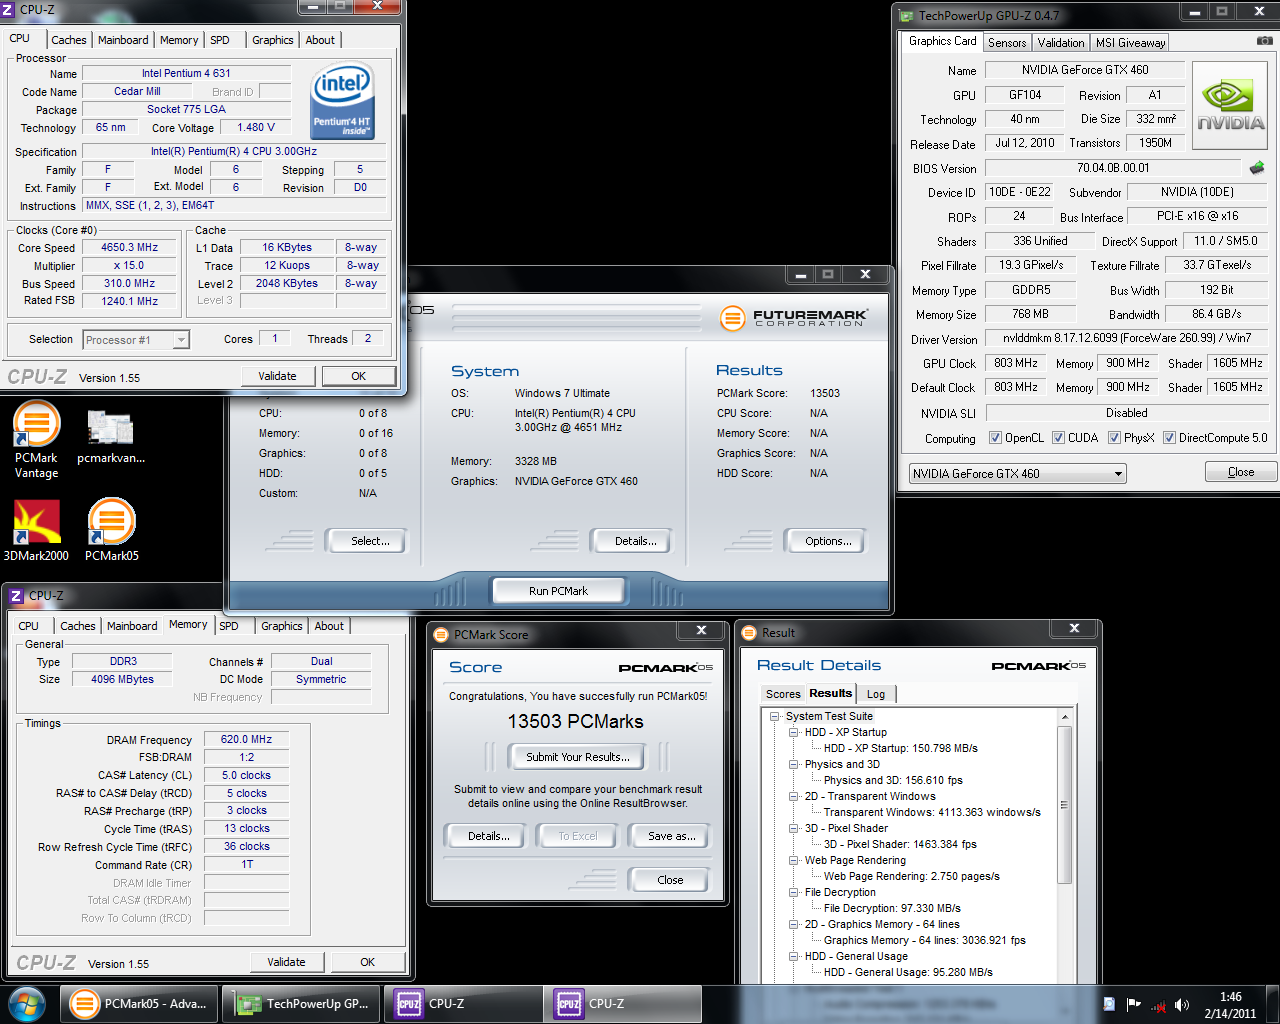The width and height of the screenshot is (1280, 1024).
Task: Open the Windows Start orb
Action: (27, 1004)
